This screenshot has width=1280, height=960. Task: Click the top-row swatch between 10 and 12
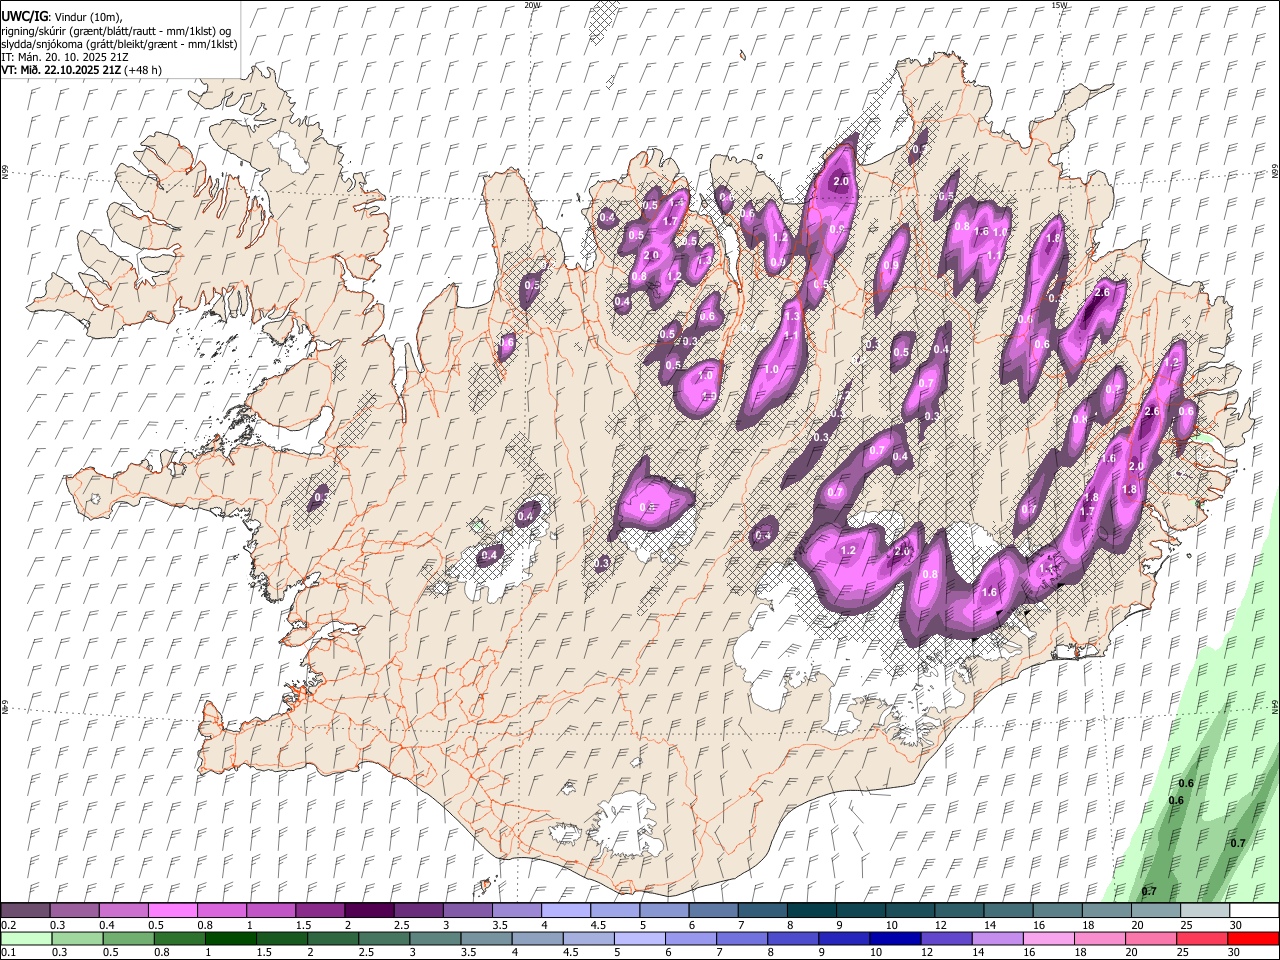tap(910, 910)
